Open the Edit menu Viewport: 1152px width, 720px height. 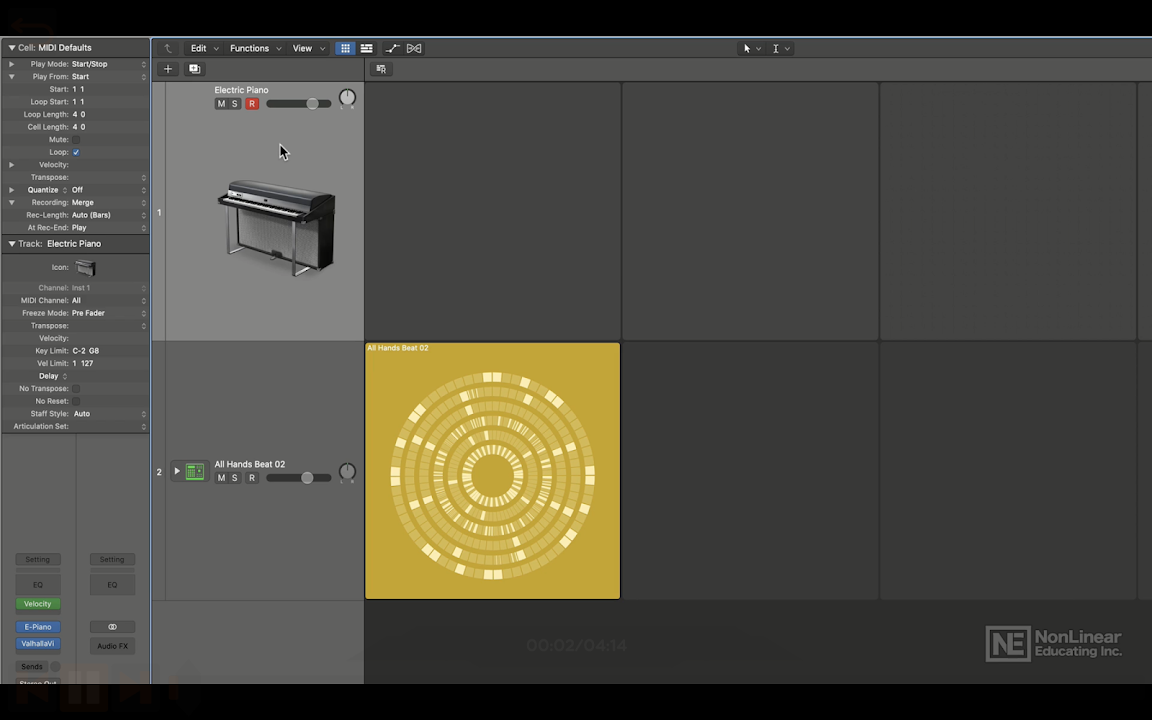199,48
